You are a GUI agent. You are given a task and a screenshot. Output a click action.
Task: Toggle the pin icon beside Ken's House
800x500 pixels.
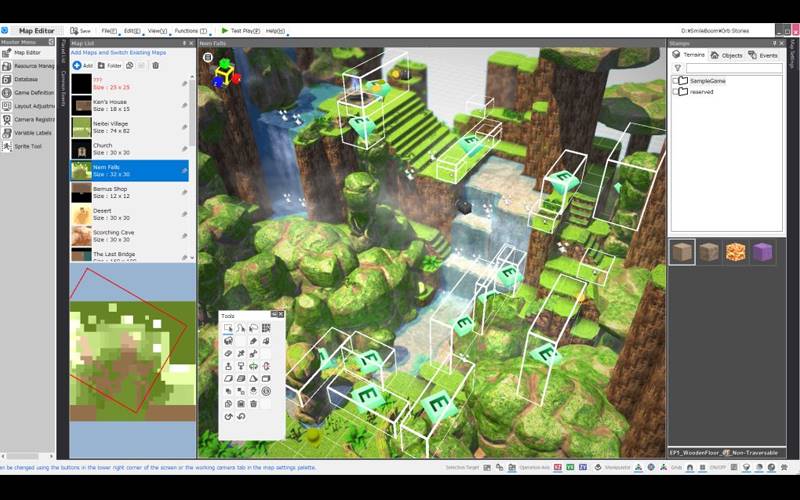pyautogui.click(x=184, y=105)
